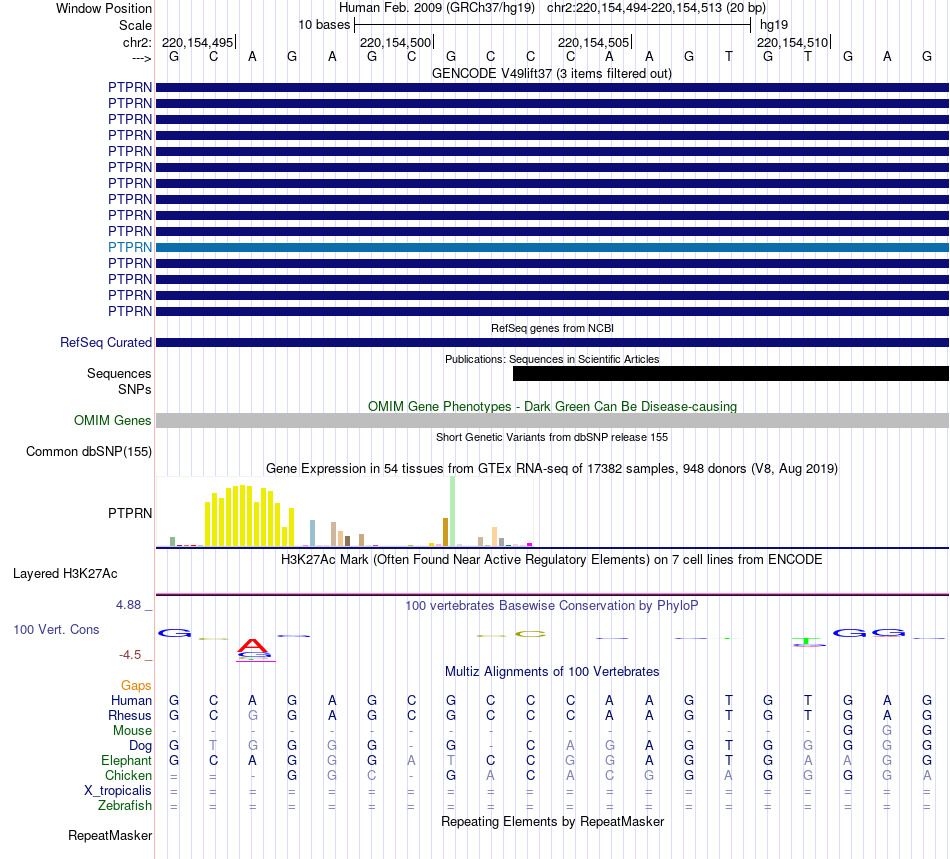Click the 'Human Feb. 2009 (GRCh37/hg19)' header text
Image resolution: width=950 pixels, height=859 pixels.
click(437, 8)
